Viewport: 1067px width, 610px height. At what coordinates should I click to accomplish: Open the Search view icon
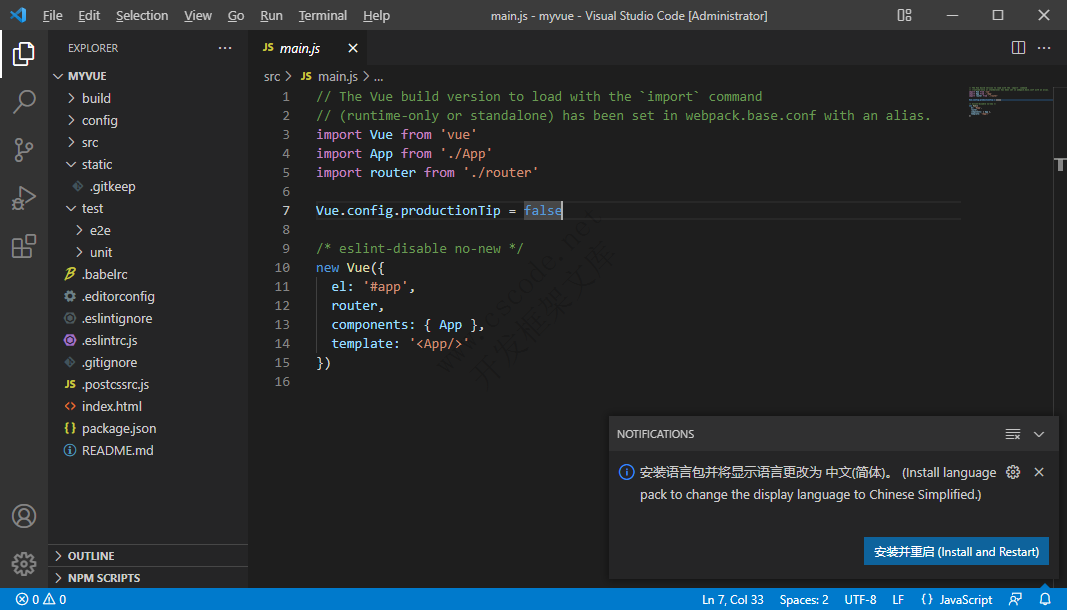[x=24, y=101]
